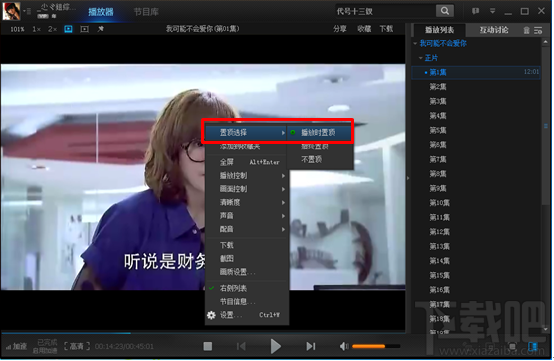Skip to next episode with the next button
This screenshot has width=554, height=361.
point(311,346)
